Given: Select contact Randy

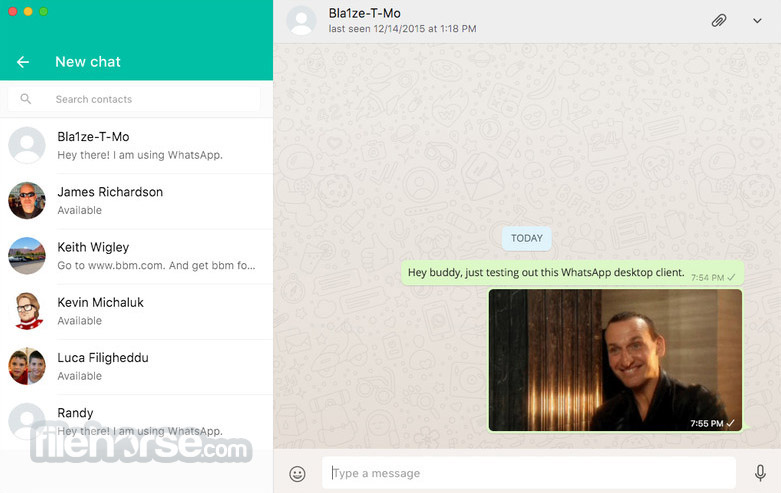Looking at the screenshot, I should (136, 422).
